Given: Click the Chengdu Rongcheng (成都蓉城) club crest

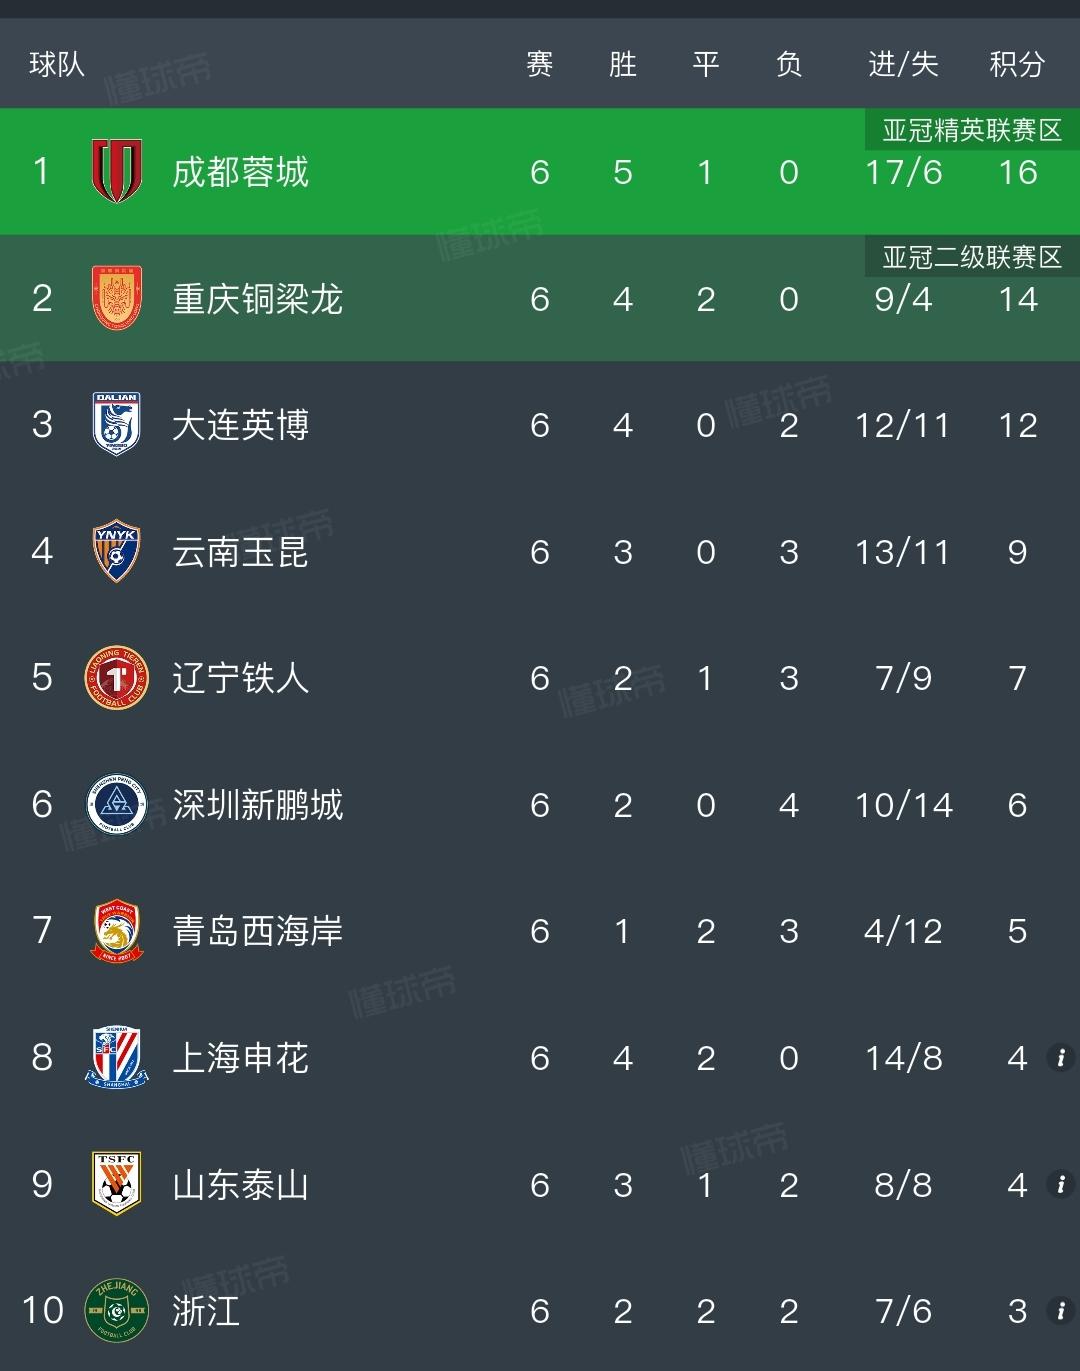Looking at the screenshot, I should tap(117, 172).
